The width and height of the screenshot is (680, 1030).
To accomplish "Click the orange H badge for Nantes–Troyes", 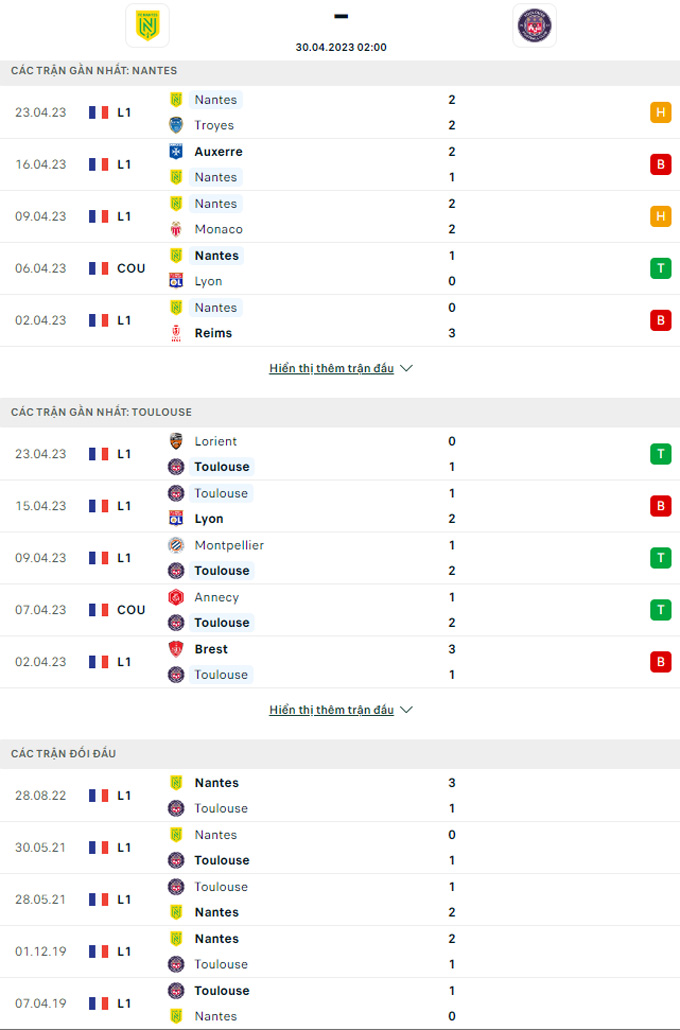I will tap(660, 112).
